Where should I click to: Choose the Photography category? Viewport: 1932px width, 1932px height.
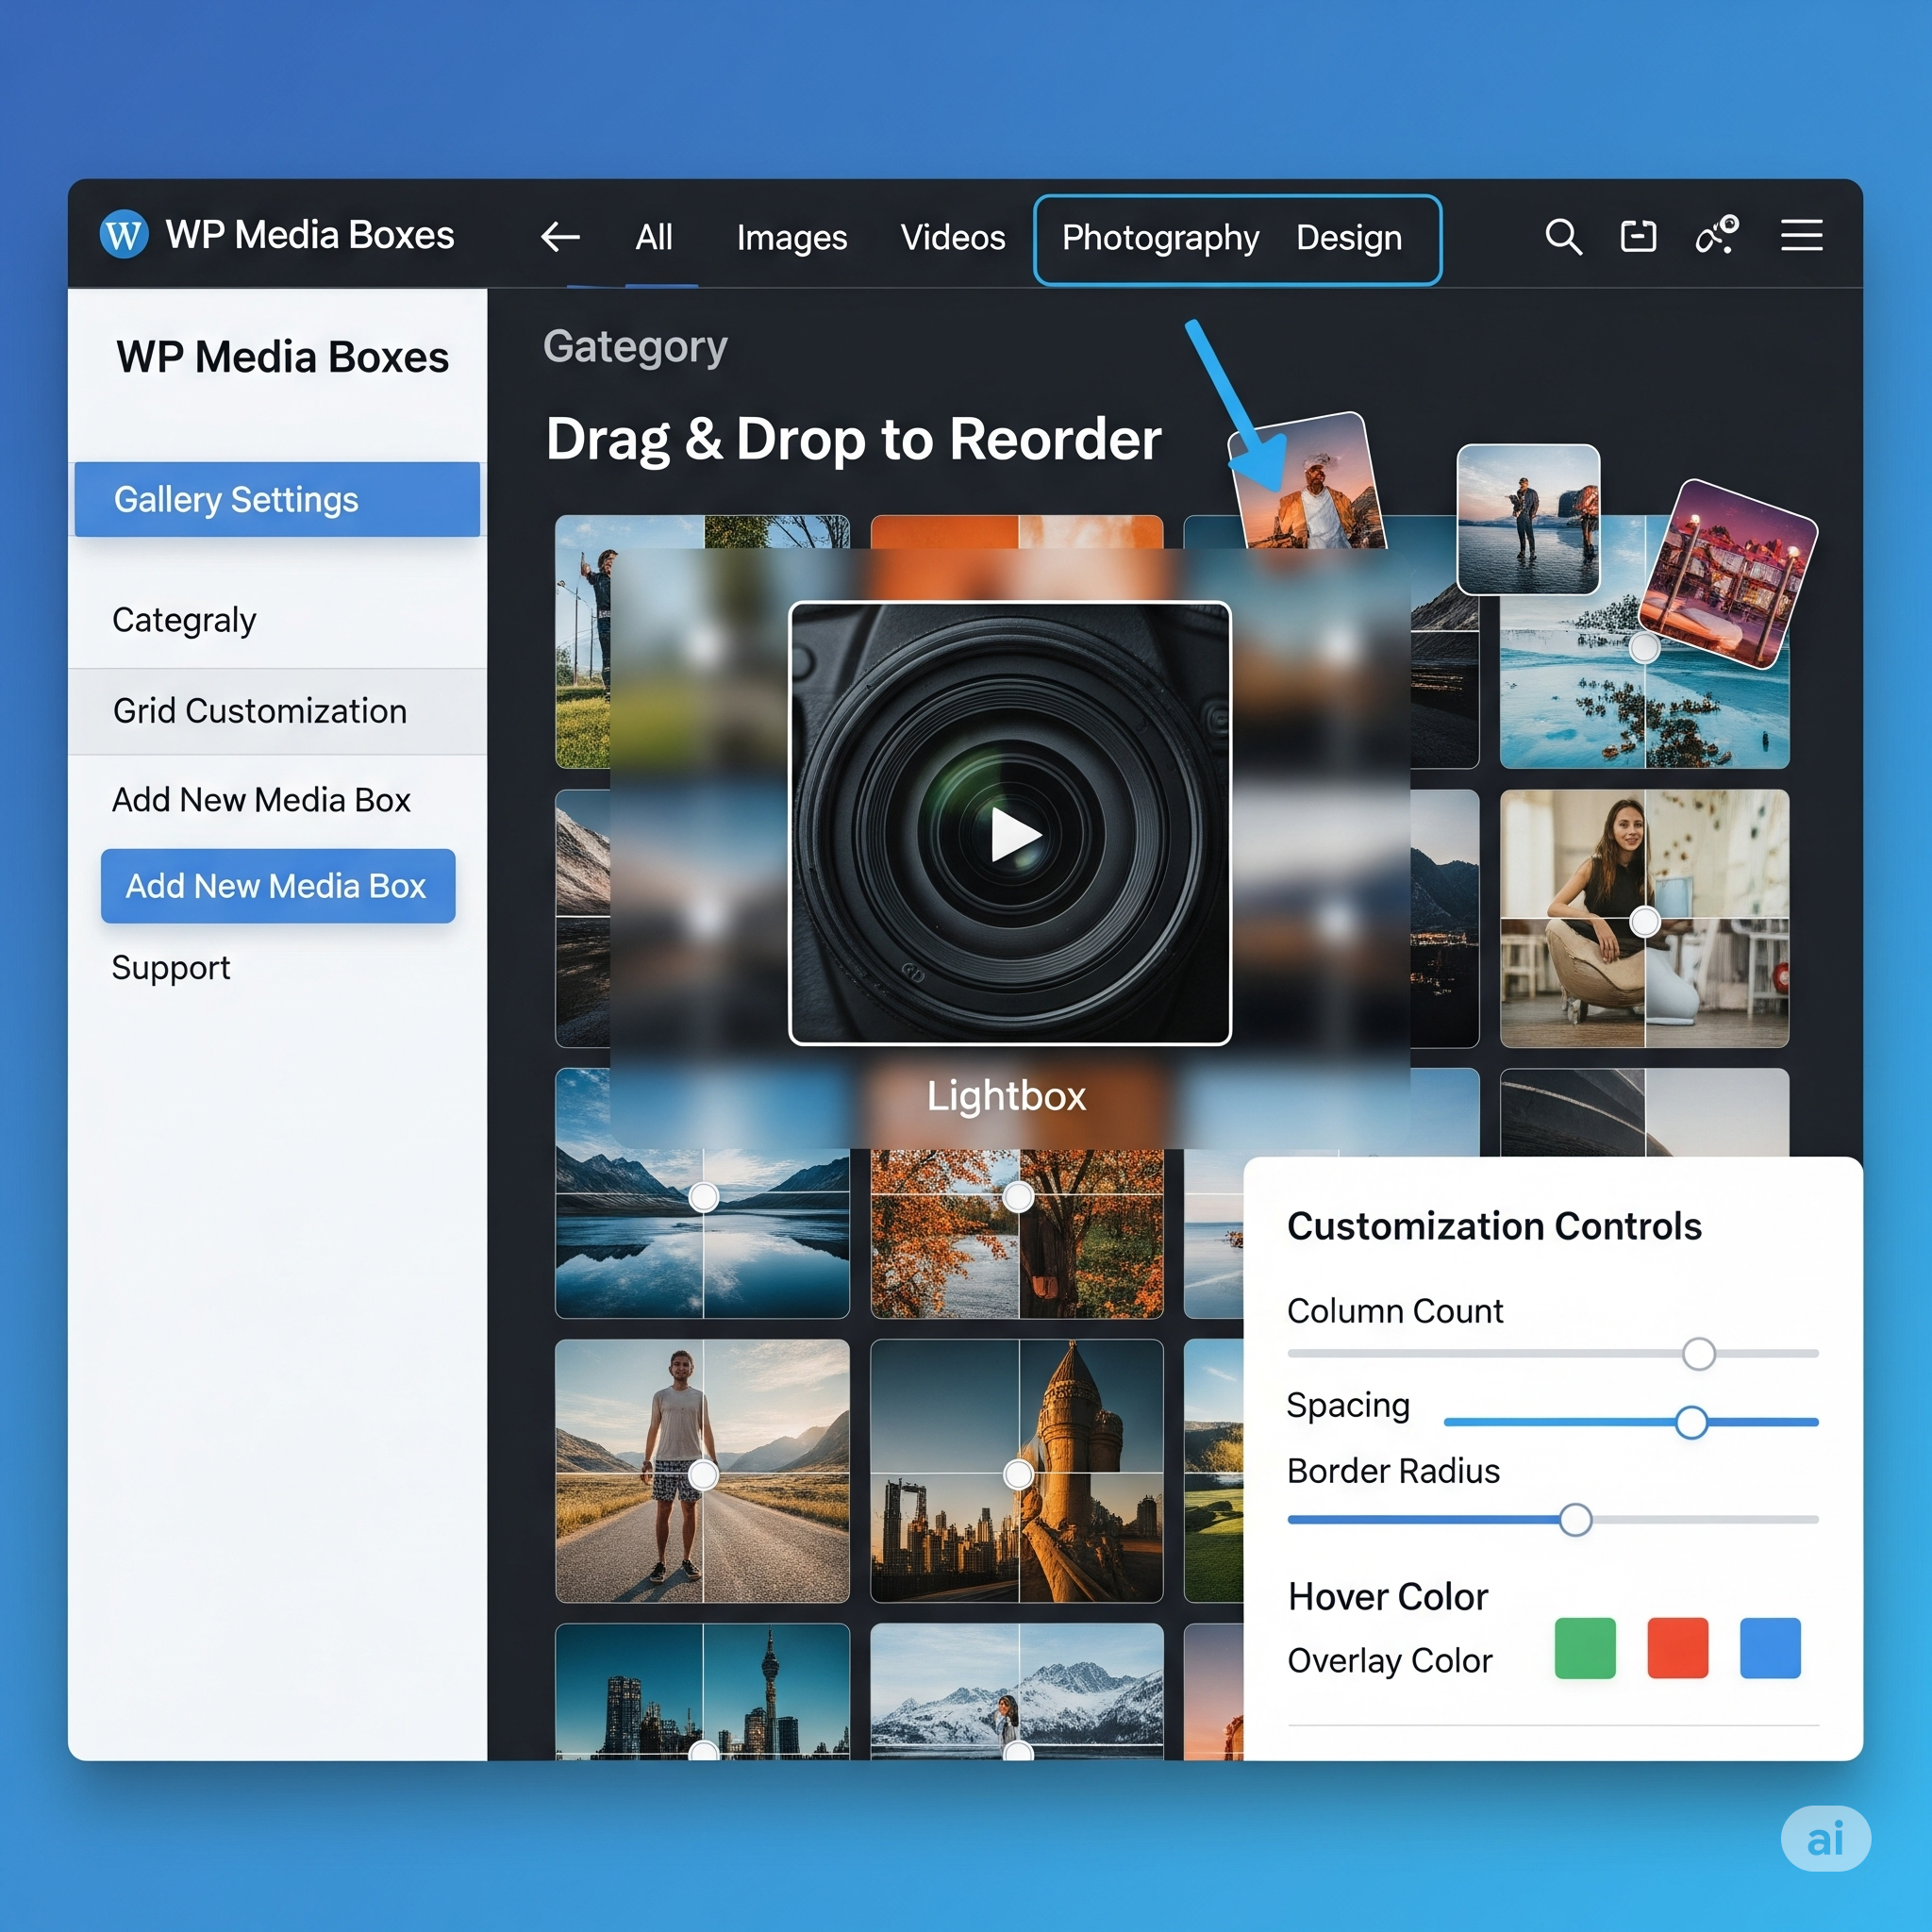pos(1160,238)
